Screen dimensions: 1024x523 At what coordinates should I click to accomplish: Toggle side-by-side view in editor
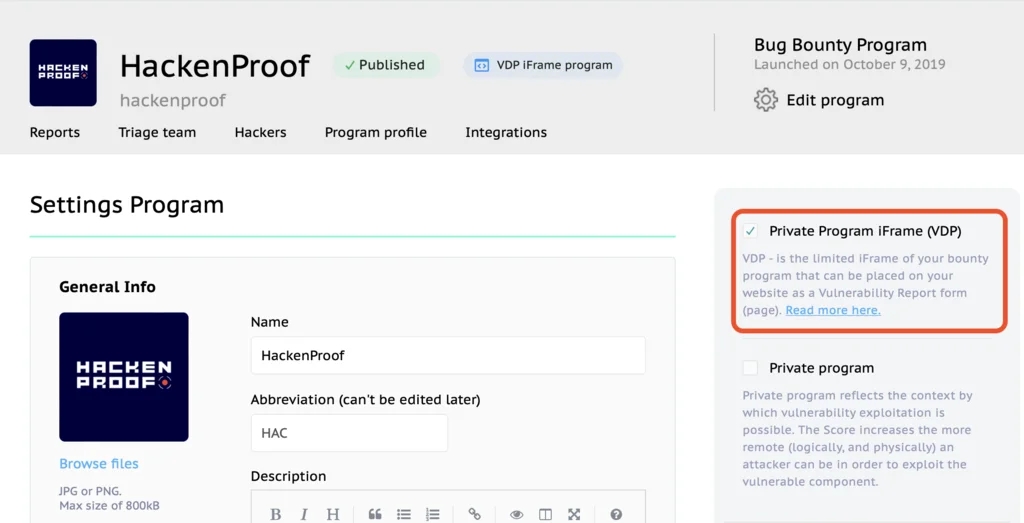pyautogui.click(x=545, y=515)
